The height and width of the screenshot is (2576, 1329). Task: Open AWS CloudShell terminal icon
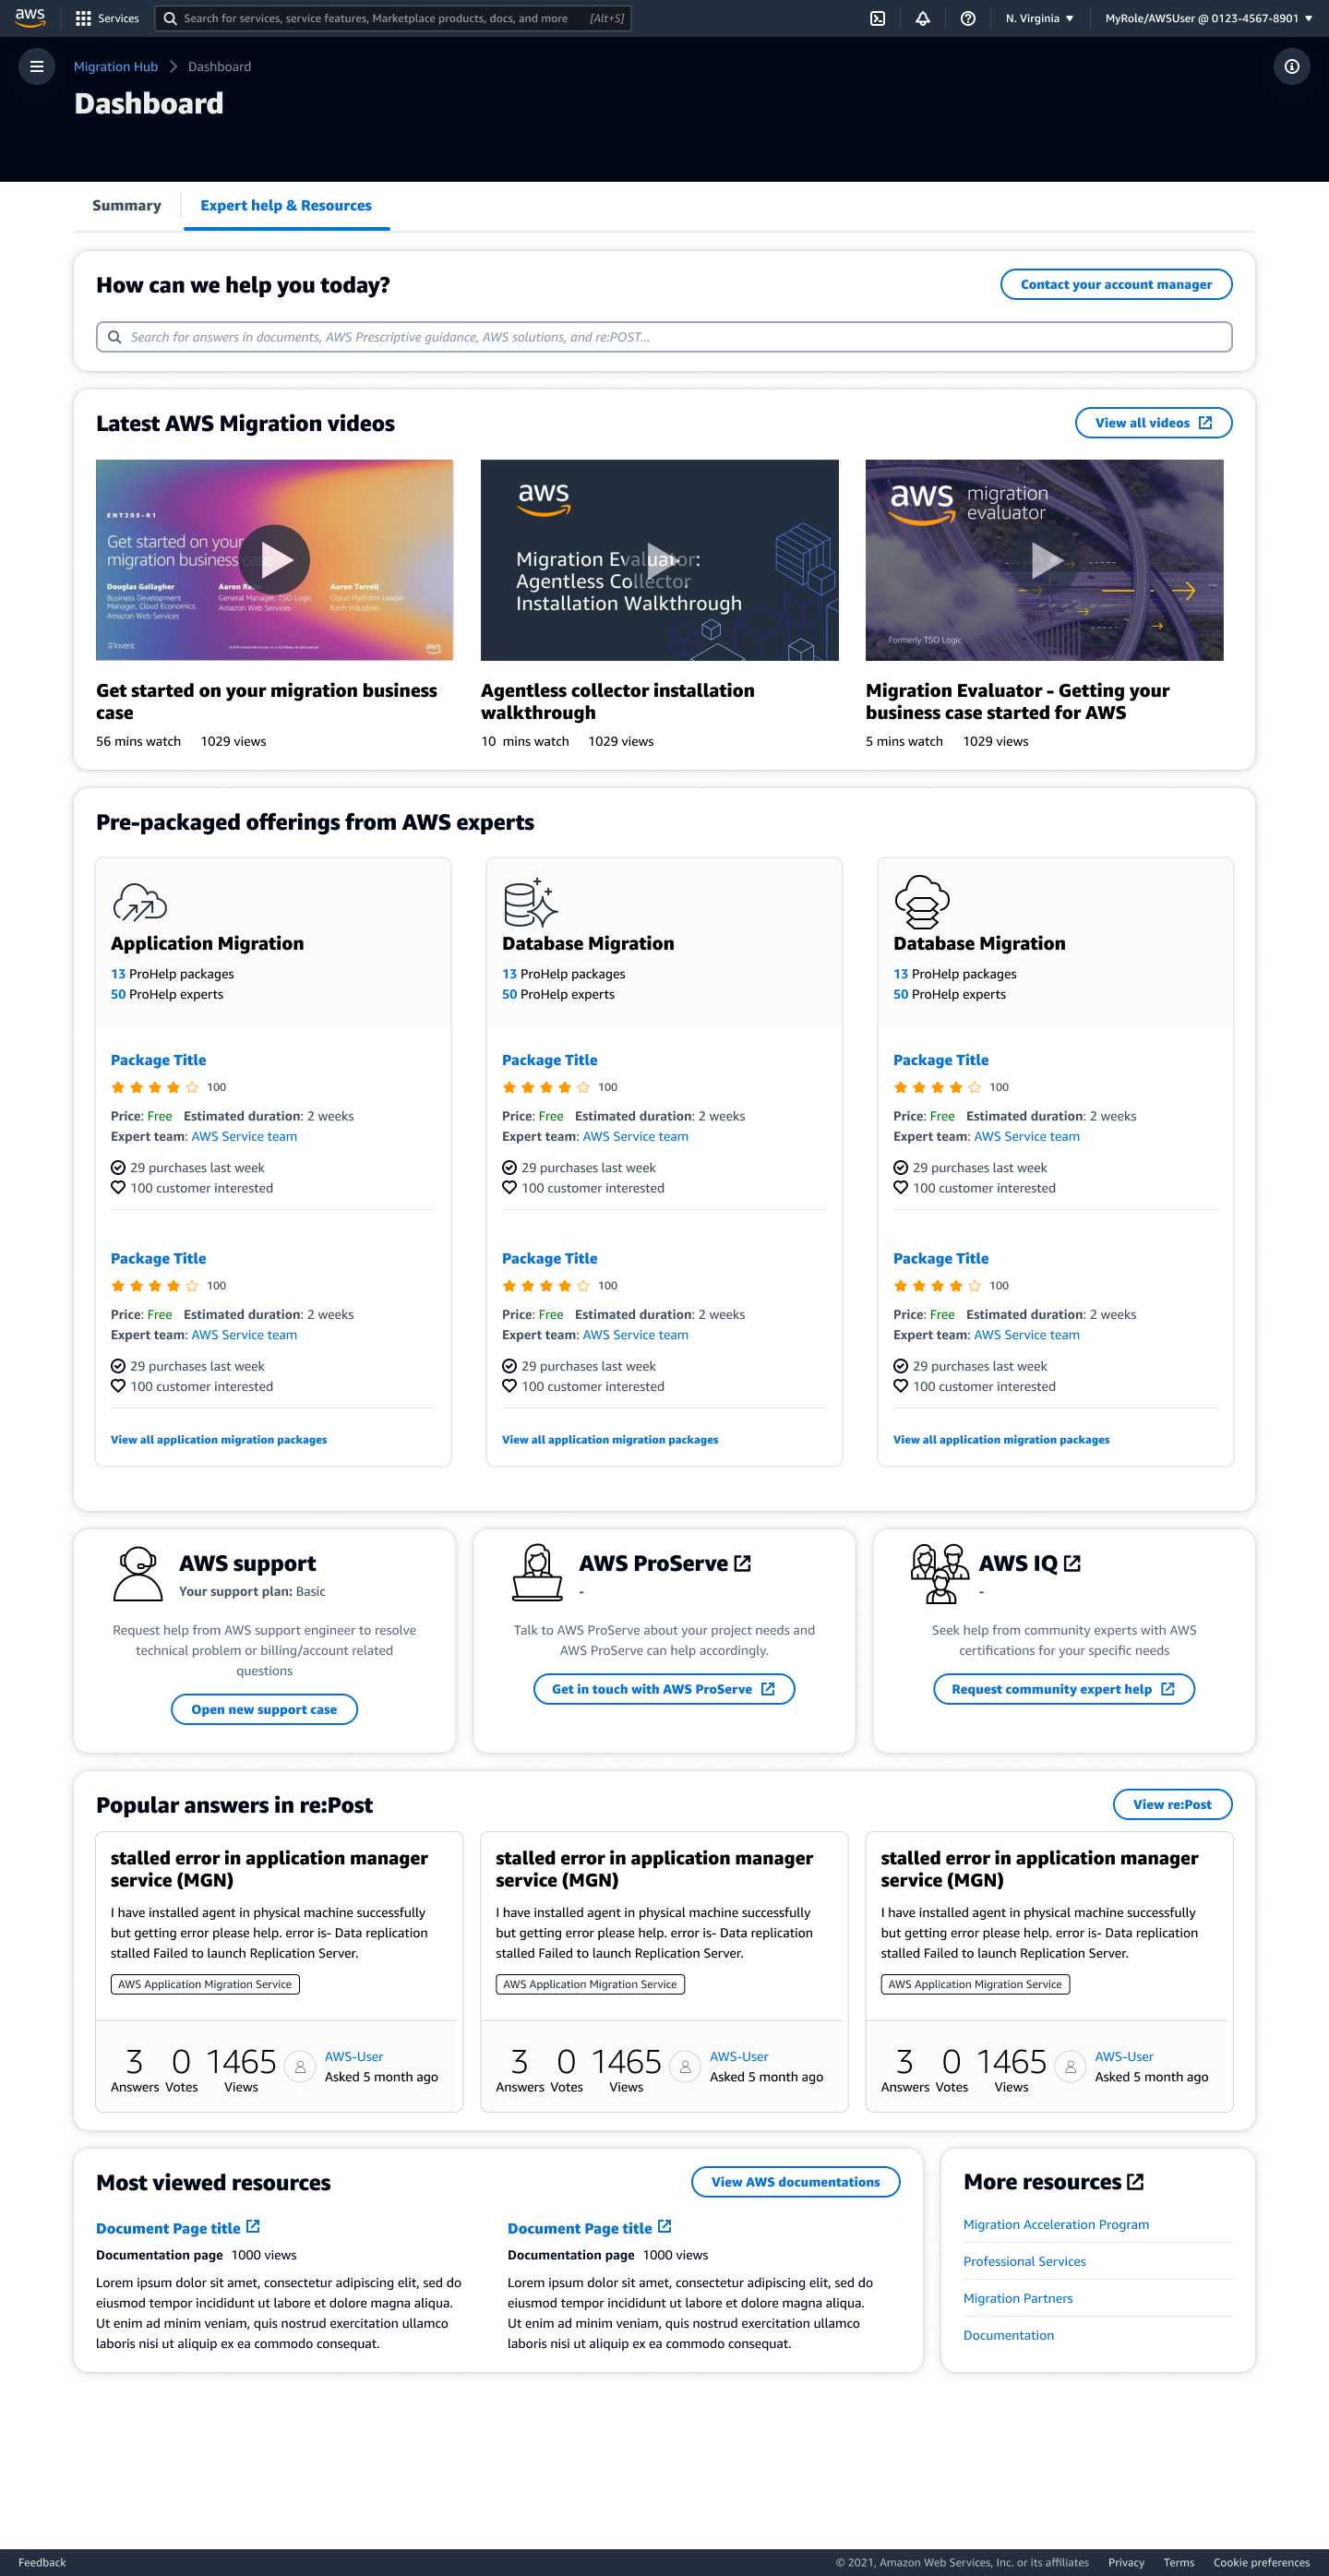click(x=878, y=17)
